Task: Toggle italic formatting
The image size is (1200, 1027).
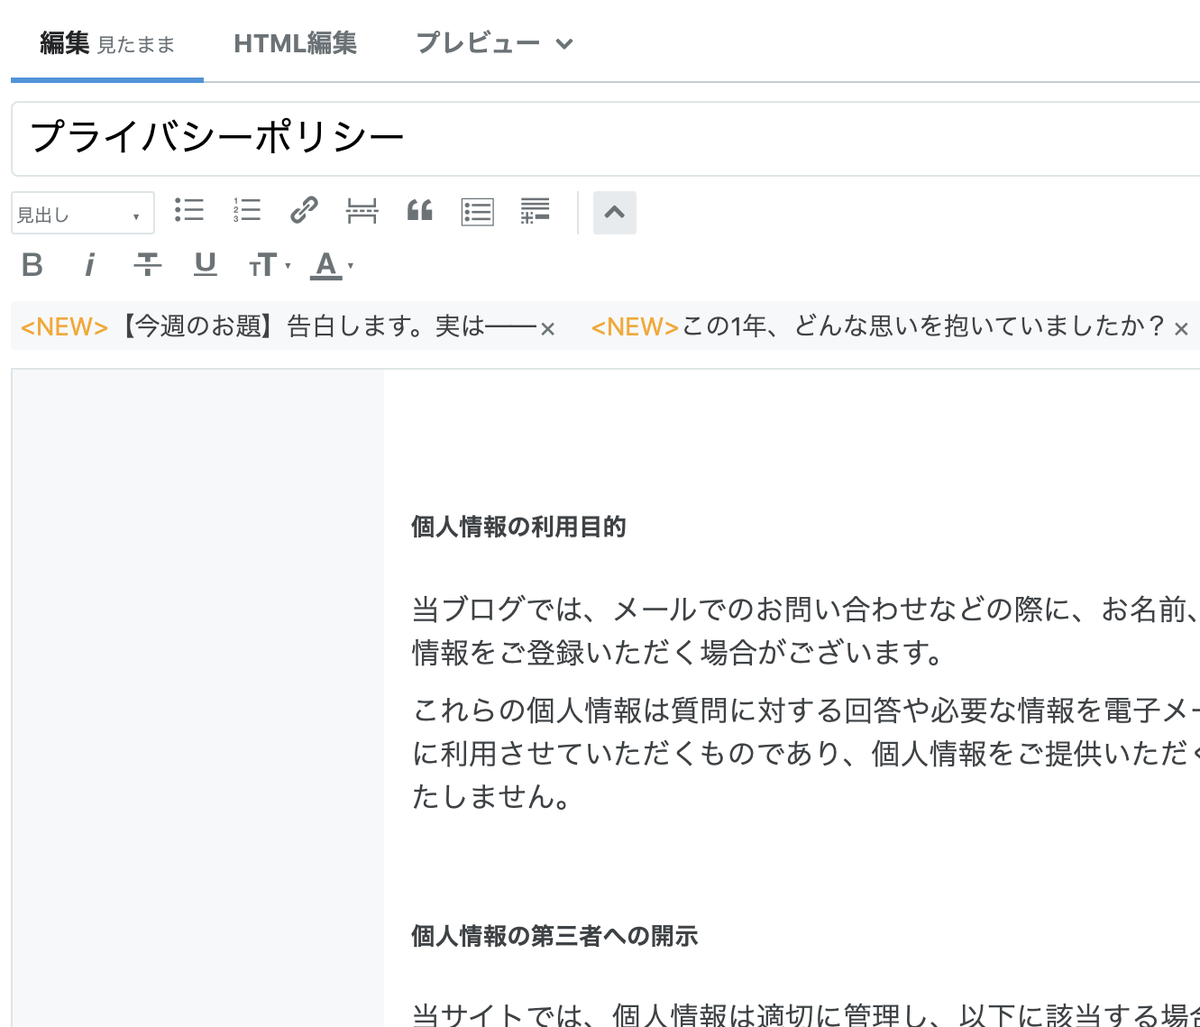Action: pyautogui.click(x=90, y=265)
